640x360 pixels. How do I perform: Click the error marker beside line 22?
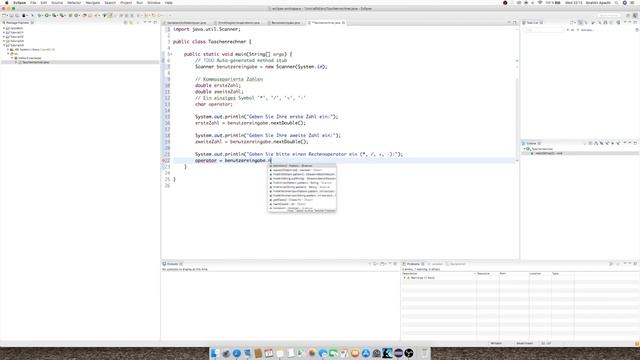coord(163,160)
